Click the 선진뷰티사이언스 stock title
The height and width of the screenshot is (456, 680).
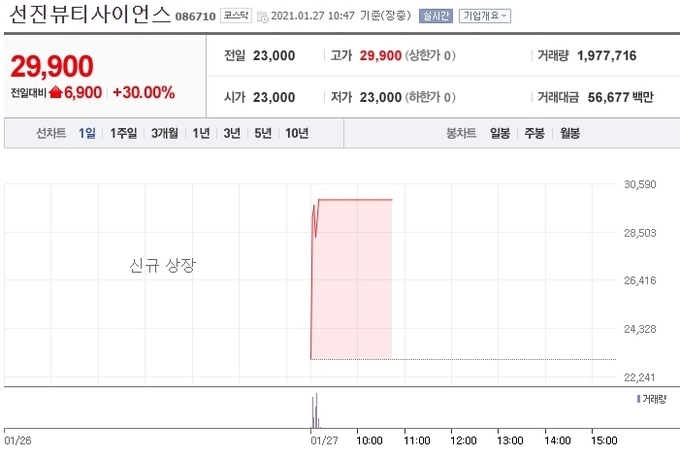tap(90, 14)
